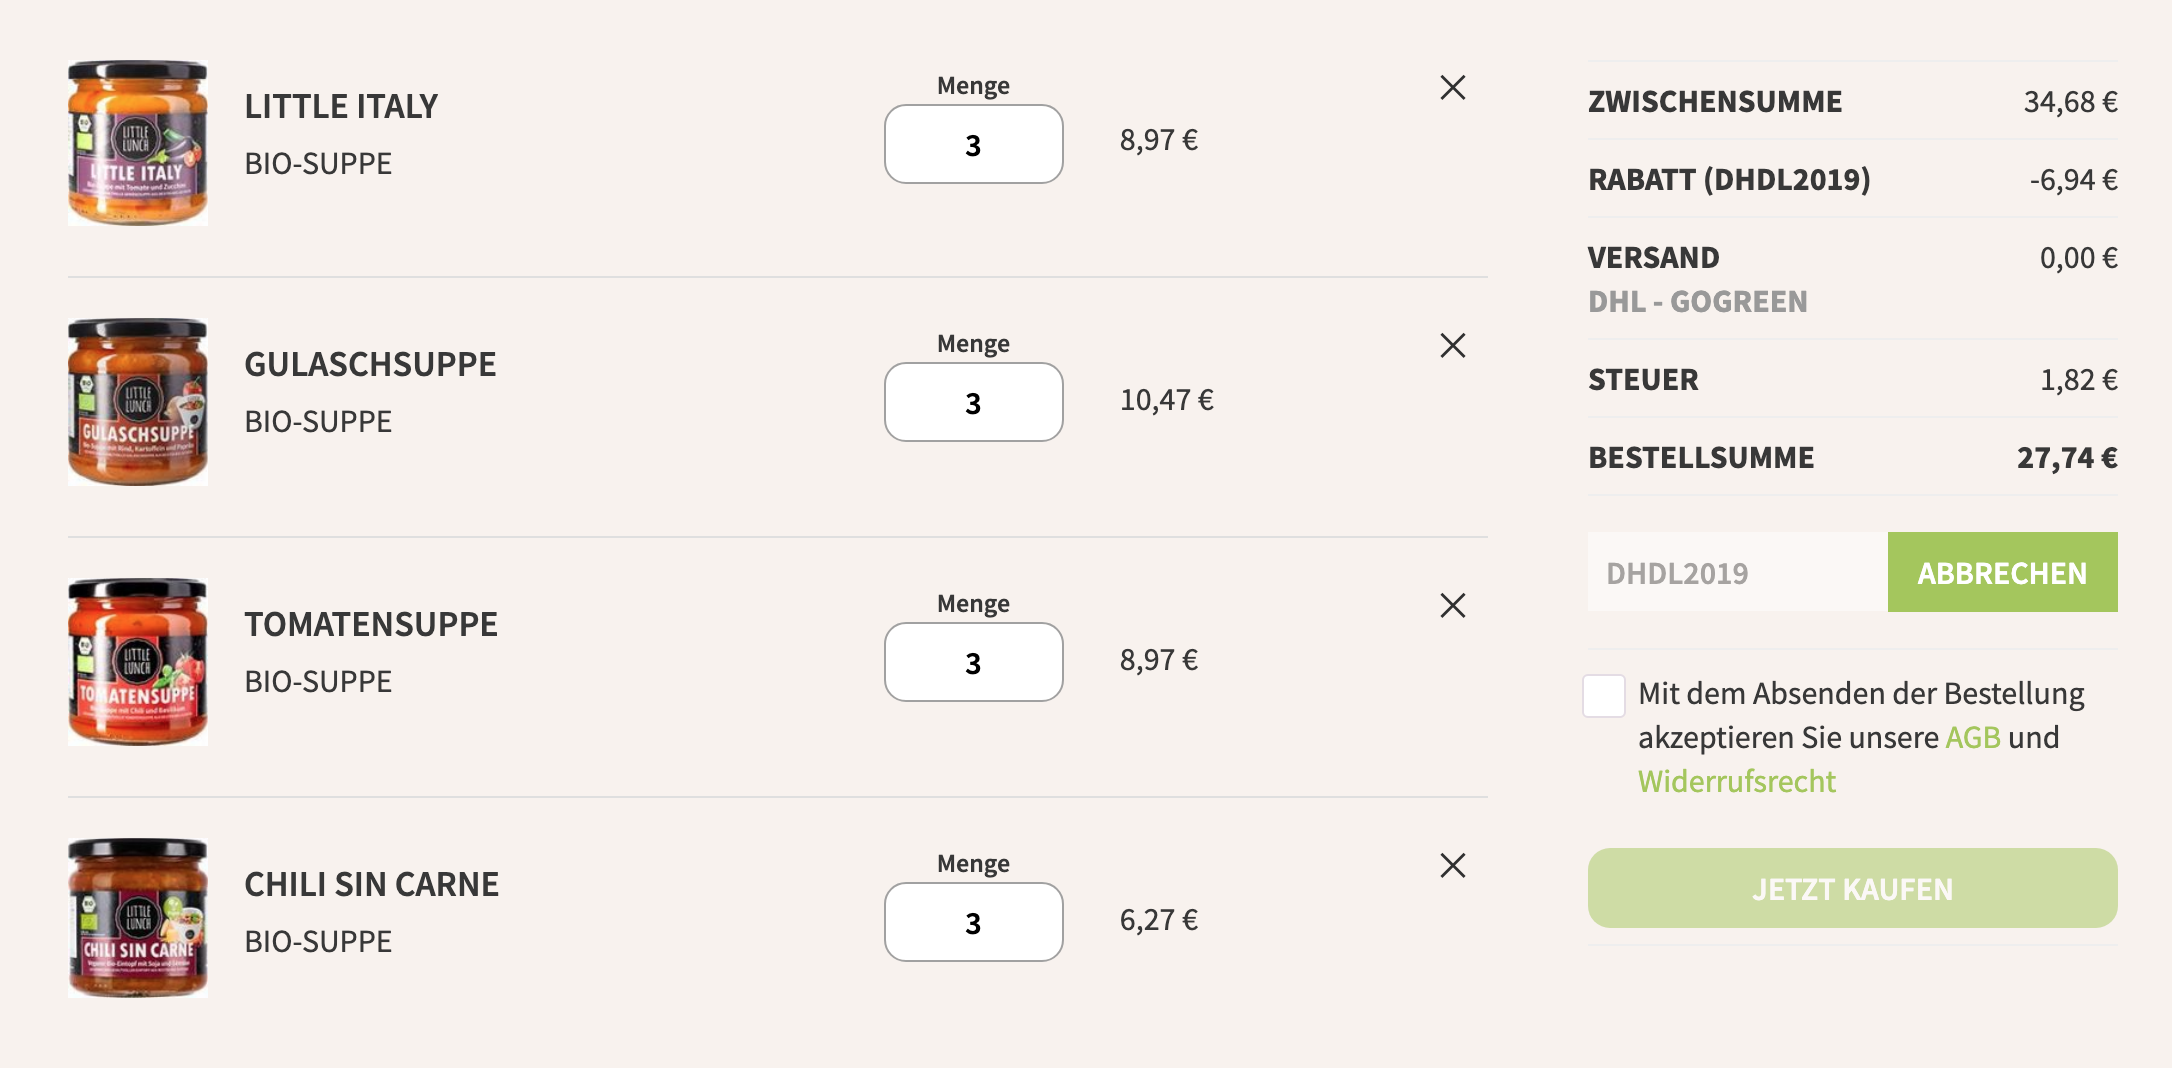Open the CHILI SIN CARNE product title
2172x1068 pixels.
(x=372, y=884)
